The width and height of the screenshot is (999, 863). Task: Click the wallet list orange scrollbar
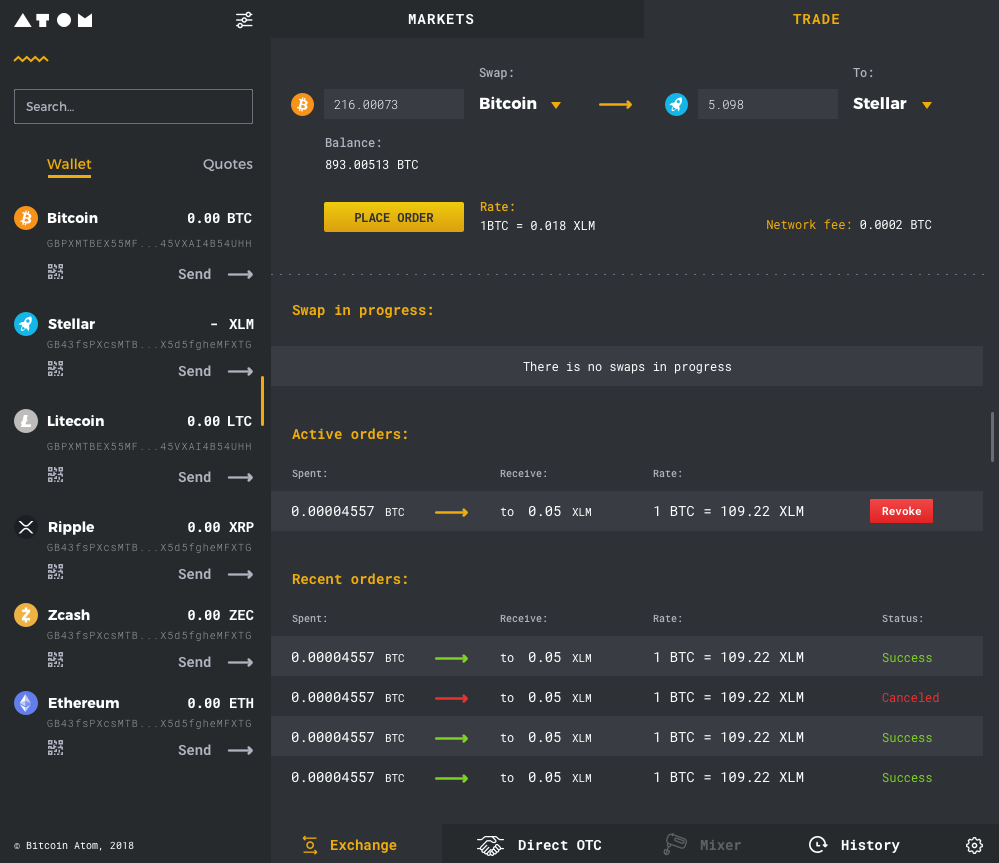pyautogui.click(x=262, y=401)
